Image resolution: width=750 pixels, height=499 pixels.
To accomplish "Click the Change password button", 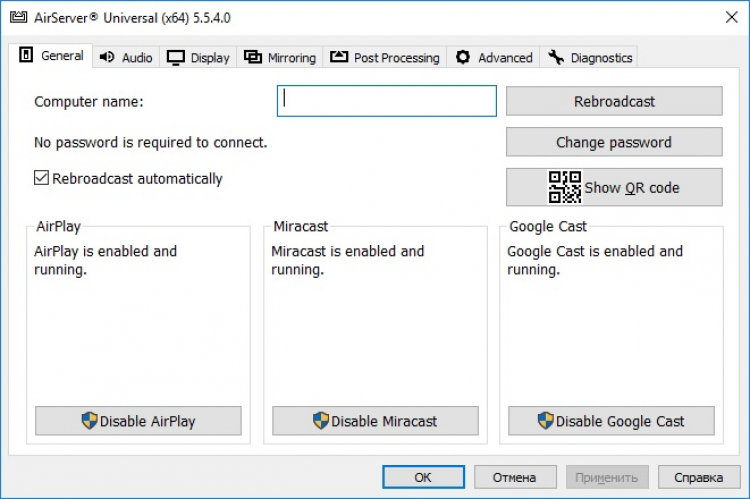I will tap(614, 142).
